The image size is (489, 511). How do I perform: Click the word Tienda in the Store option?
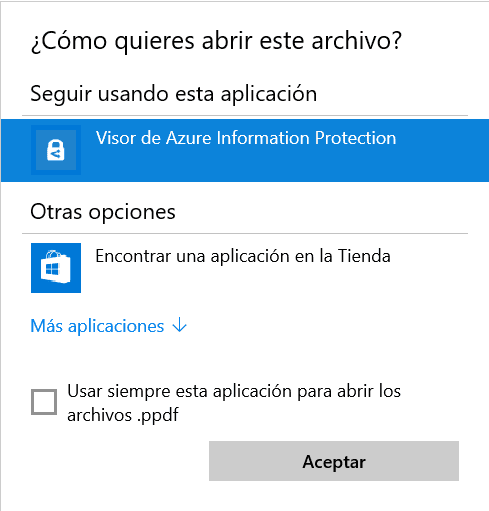pyautogui.click(x=364, y=256)
